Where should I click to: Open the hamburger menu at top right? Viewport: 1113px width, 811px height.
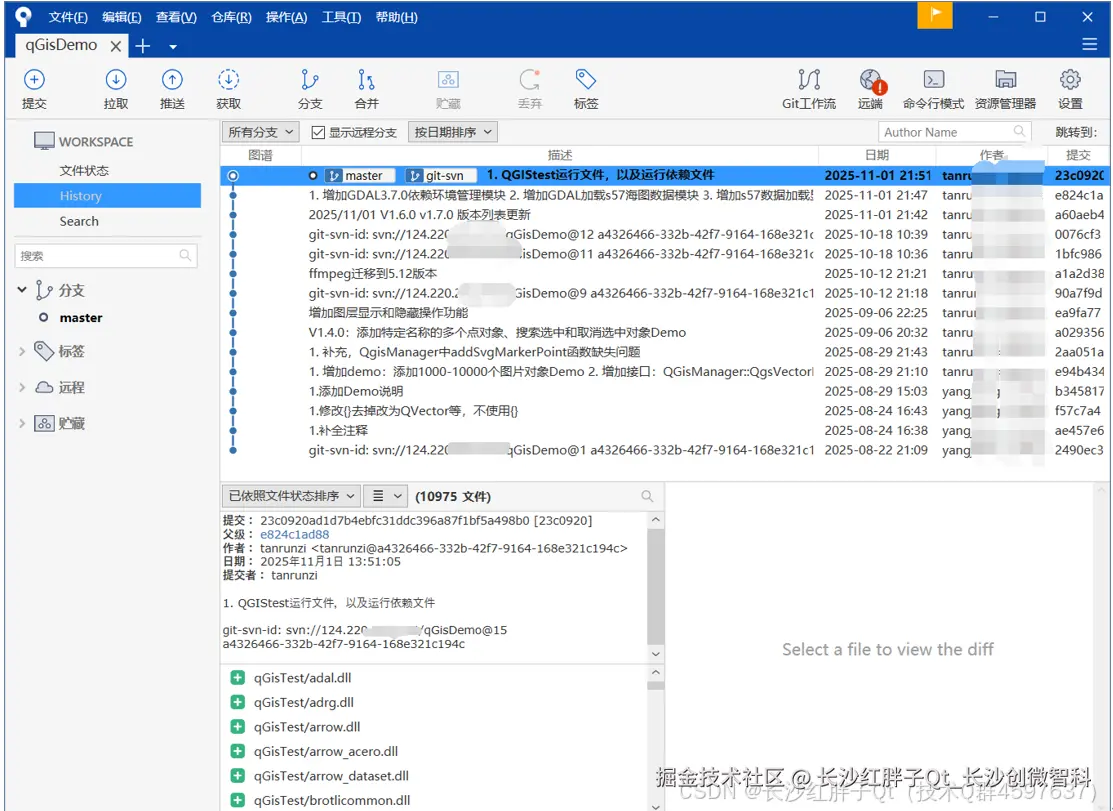[x=1090, y=45]
